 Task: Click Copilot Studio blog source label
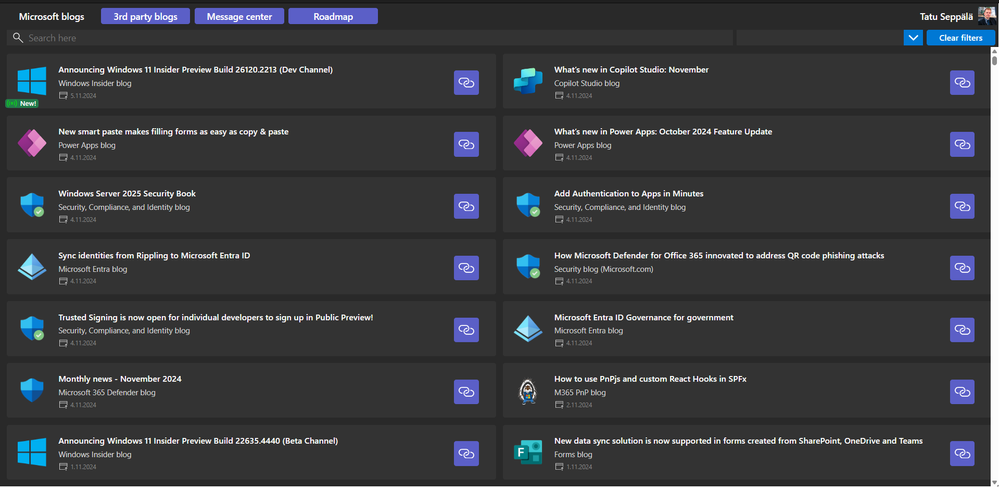pos(587,84)
